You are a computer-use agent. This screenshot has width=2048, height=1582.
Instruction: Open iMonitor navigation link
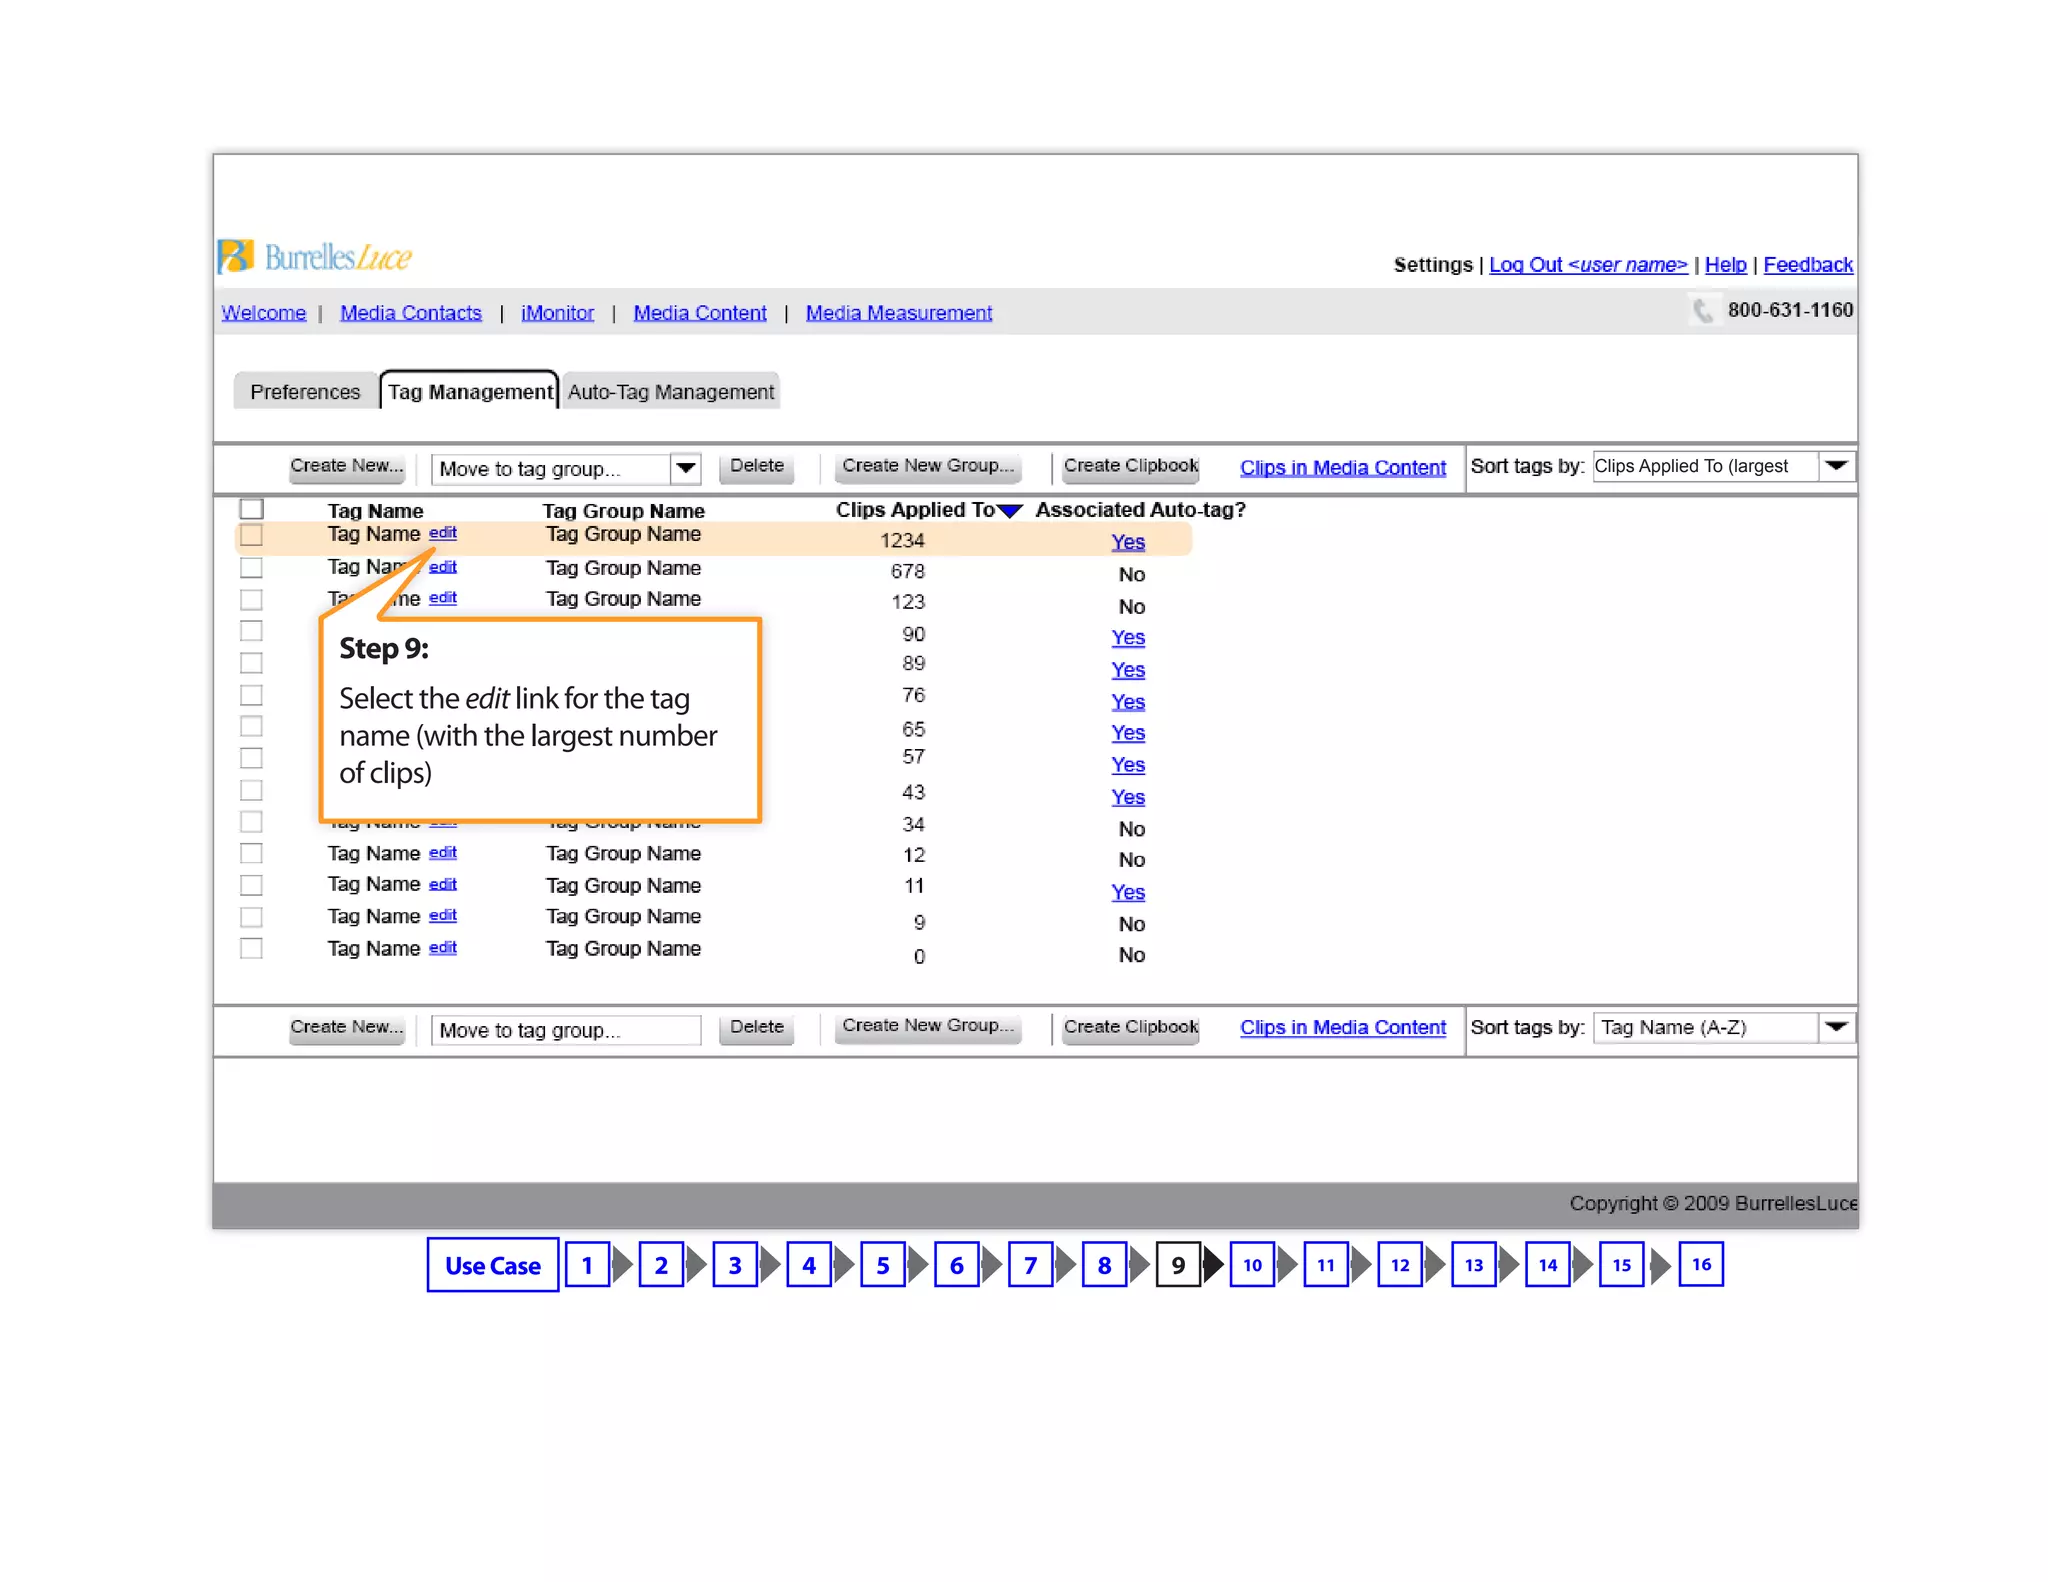point(557,313)
